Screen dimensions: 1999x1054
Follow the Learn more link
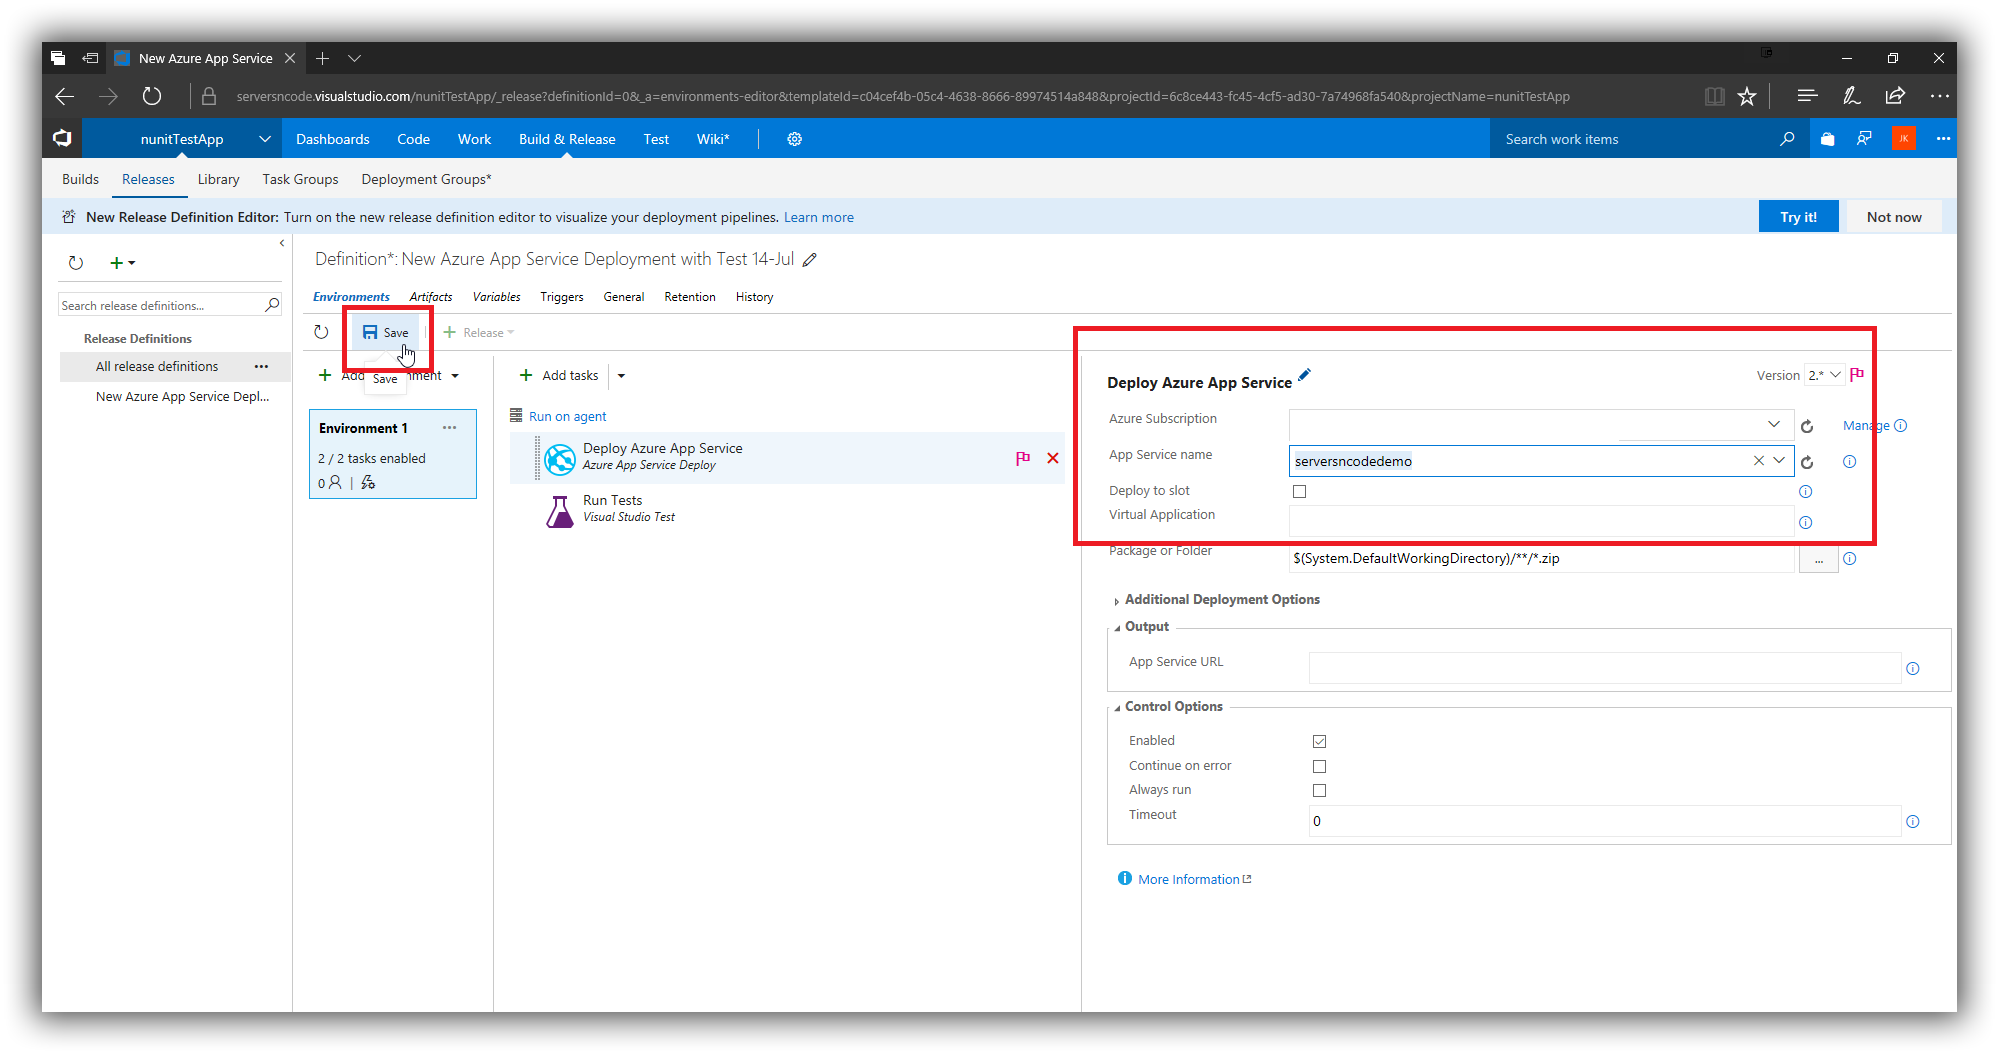[x=818, y=217]
